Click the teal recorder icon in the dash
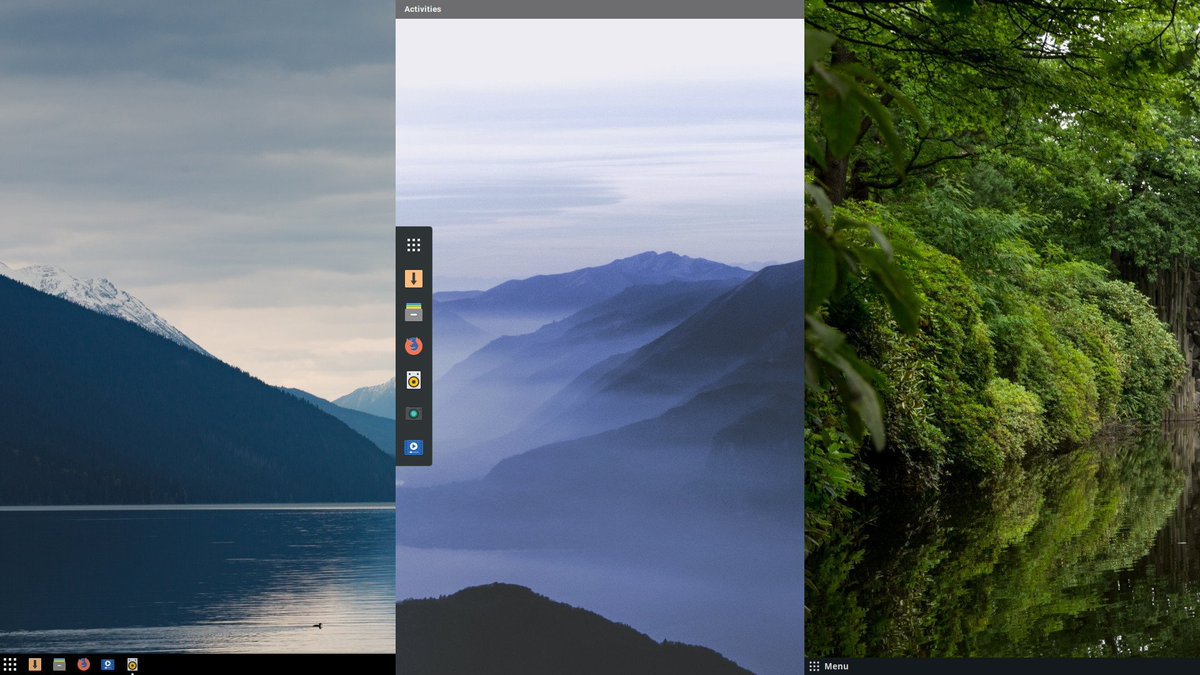1200x675 pixels. pos(414,413)
